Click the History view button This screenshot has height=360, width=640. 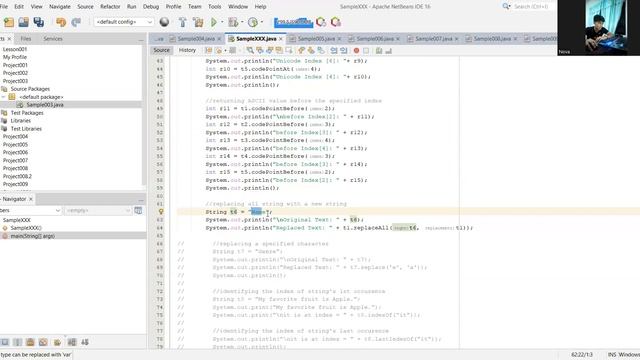187,50
